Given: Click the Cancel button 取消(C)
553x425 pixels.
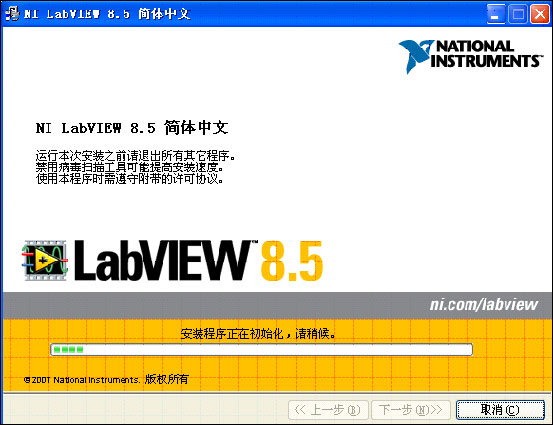Looking at the screenshot, I should (x=500, y=410).
